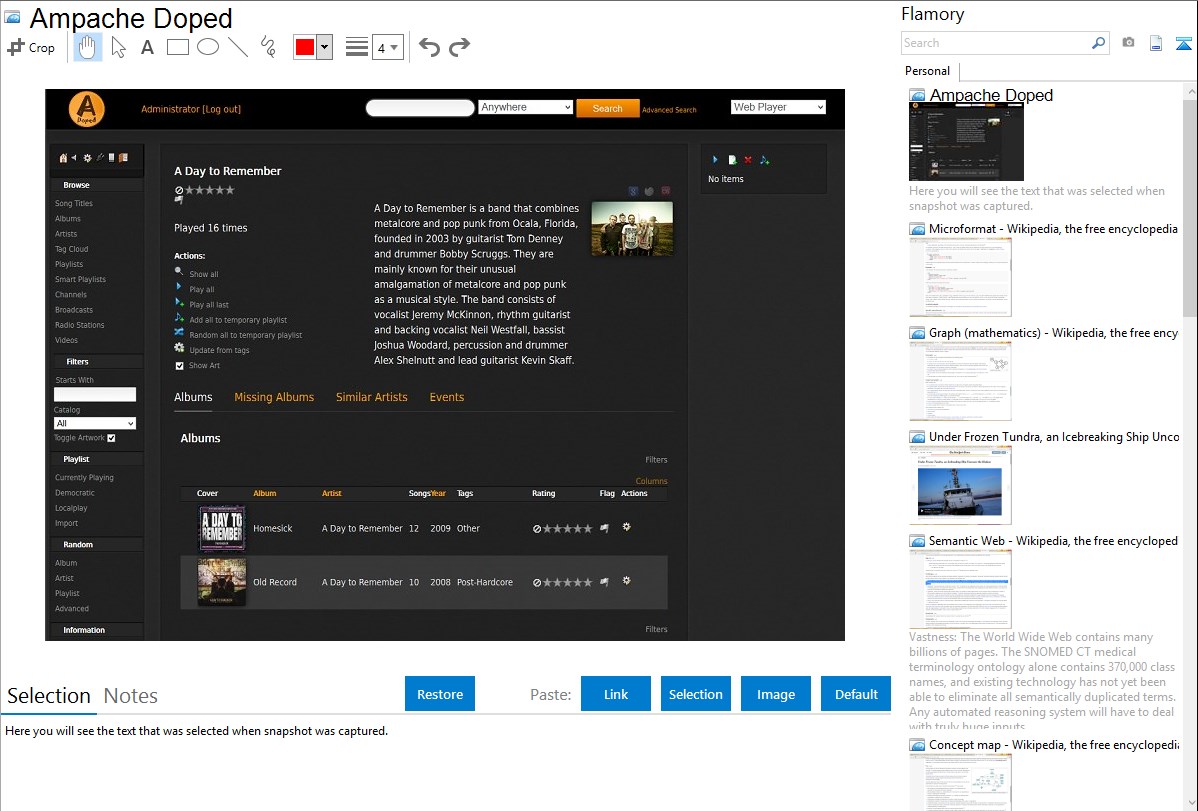
Task: Switch to the Personal tab
Action: coord(928,71)
